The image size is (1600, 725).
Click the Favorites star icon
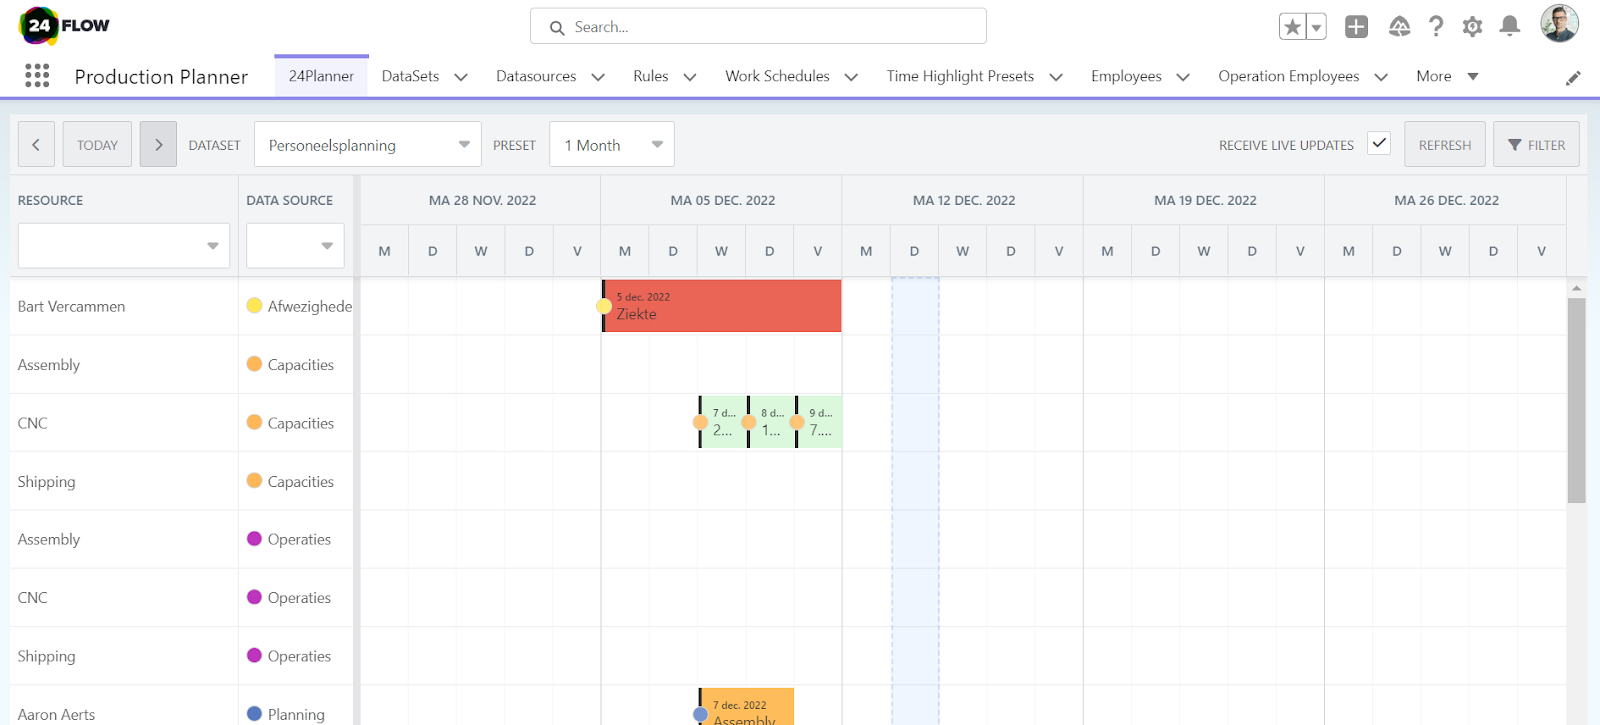click(x=1292, y=27)
